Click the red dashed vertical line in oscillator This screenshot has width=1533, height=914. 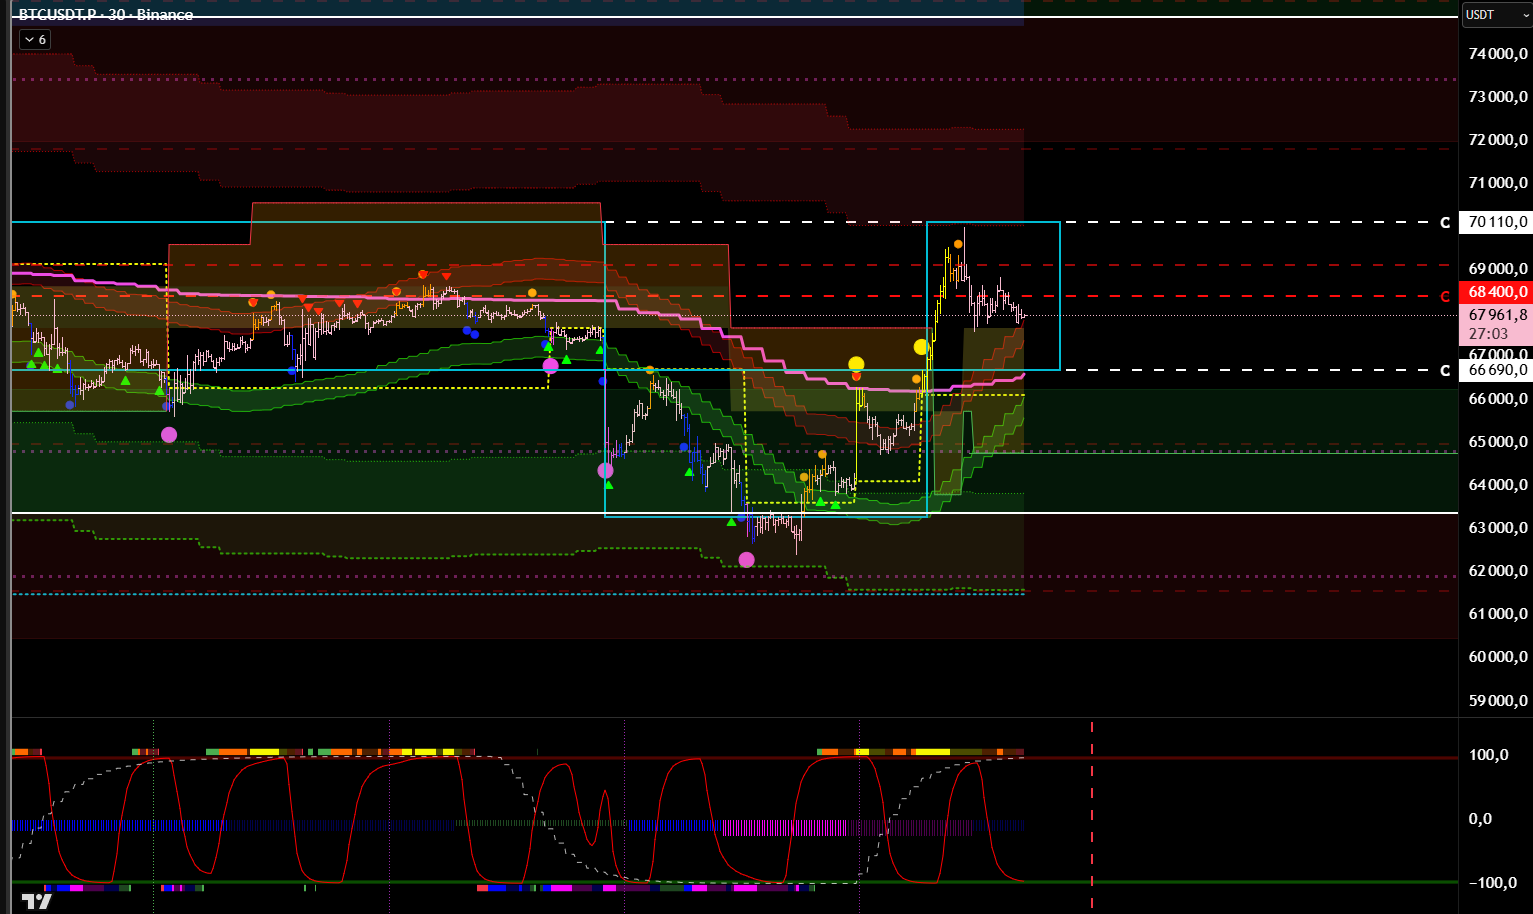(1092, 810)
